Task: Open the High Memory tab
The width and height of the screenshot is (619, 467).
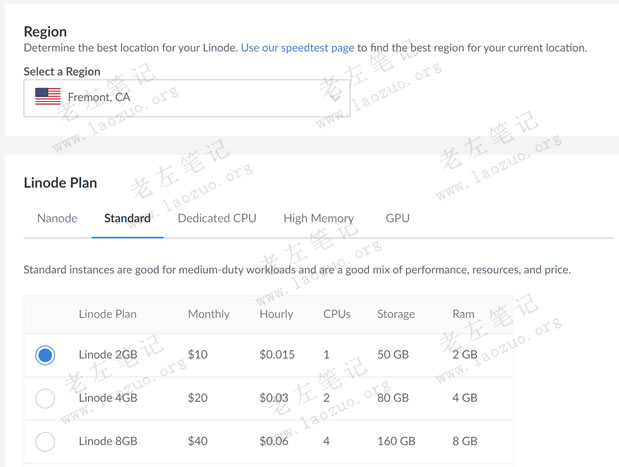Action: 319,218
